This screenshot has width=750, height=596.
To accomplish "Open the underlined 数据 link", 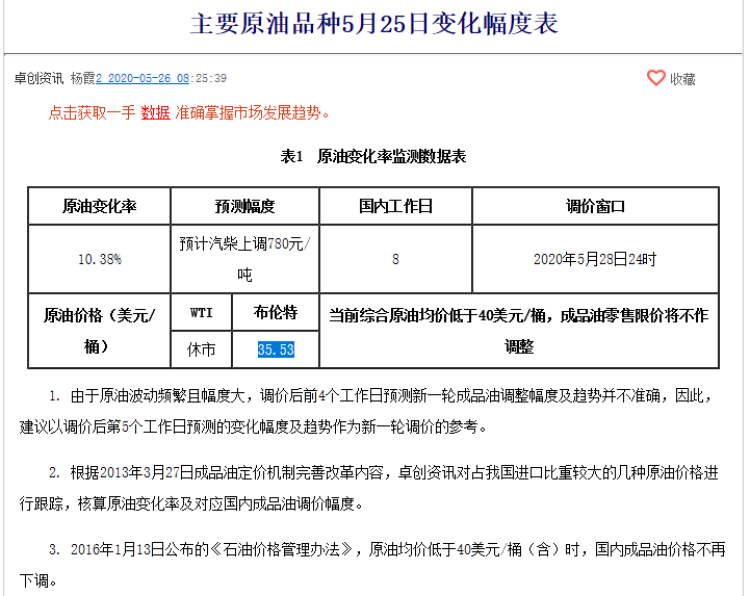I will pos(155,113).
